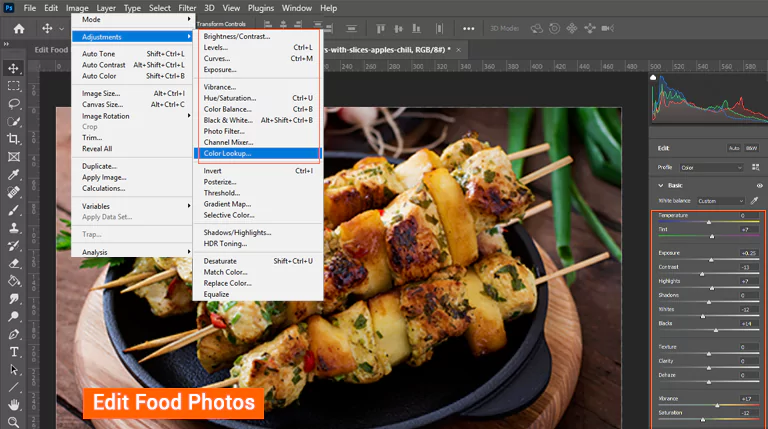This screenshot has height=429, width=768.
Task: Choose Shadows/Highlights adjustment
Action: (258, 232)
